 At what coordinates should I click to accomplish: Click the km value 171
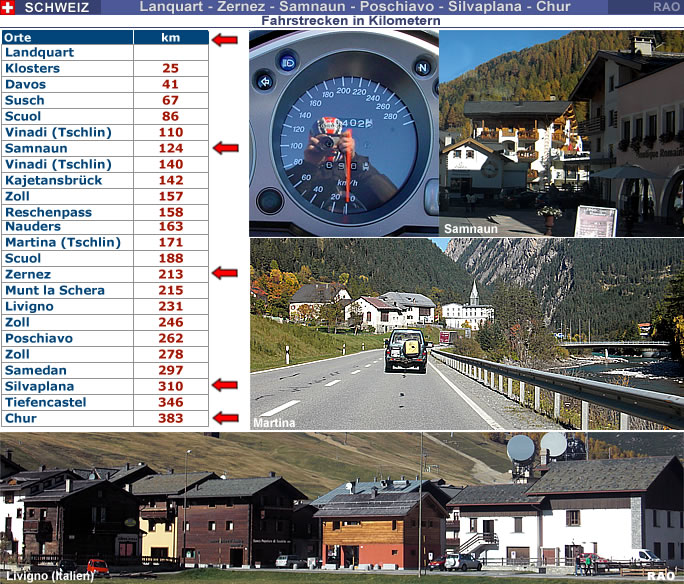pos(171,242)
